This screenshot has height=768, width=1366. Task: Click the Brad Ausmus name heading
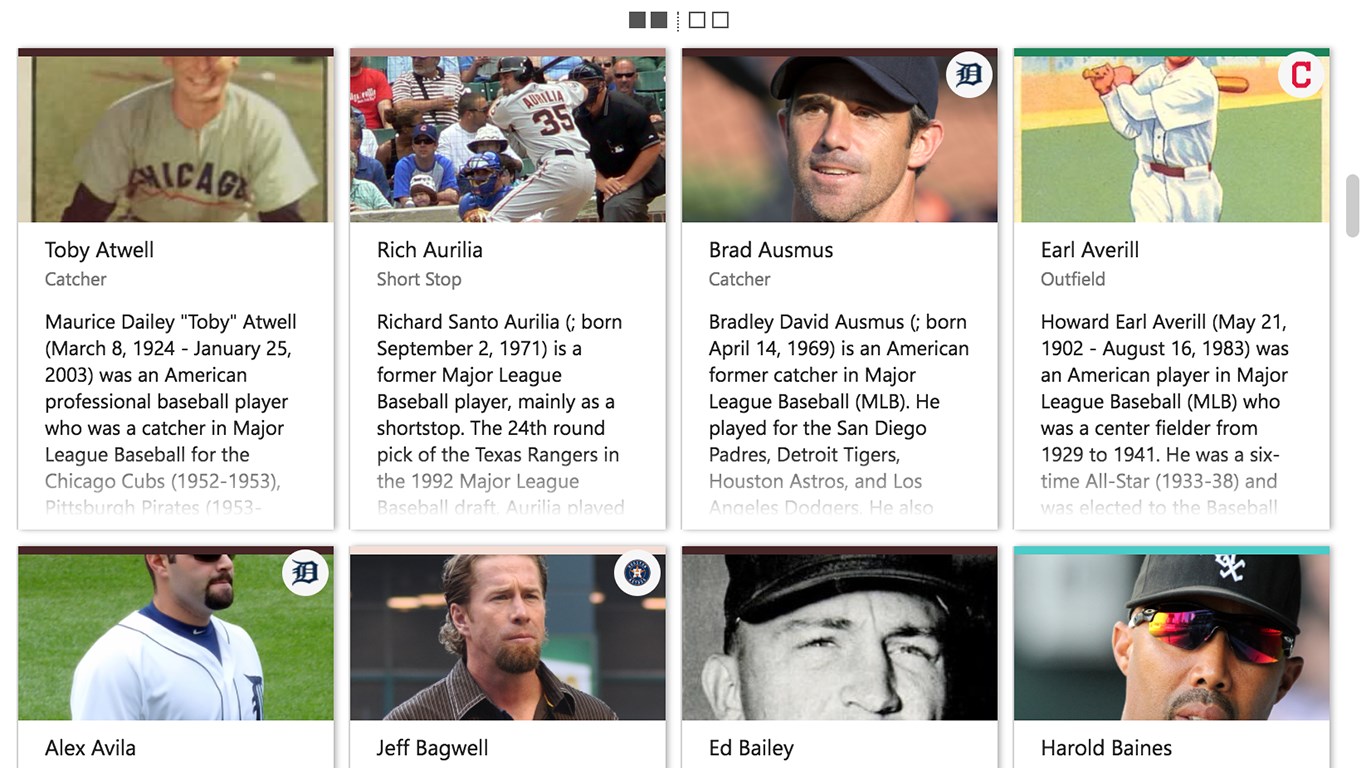tap(771, 250)
